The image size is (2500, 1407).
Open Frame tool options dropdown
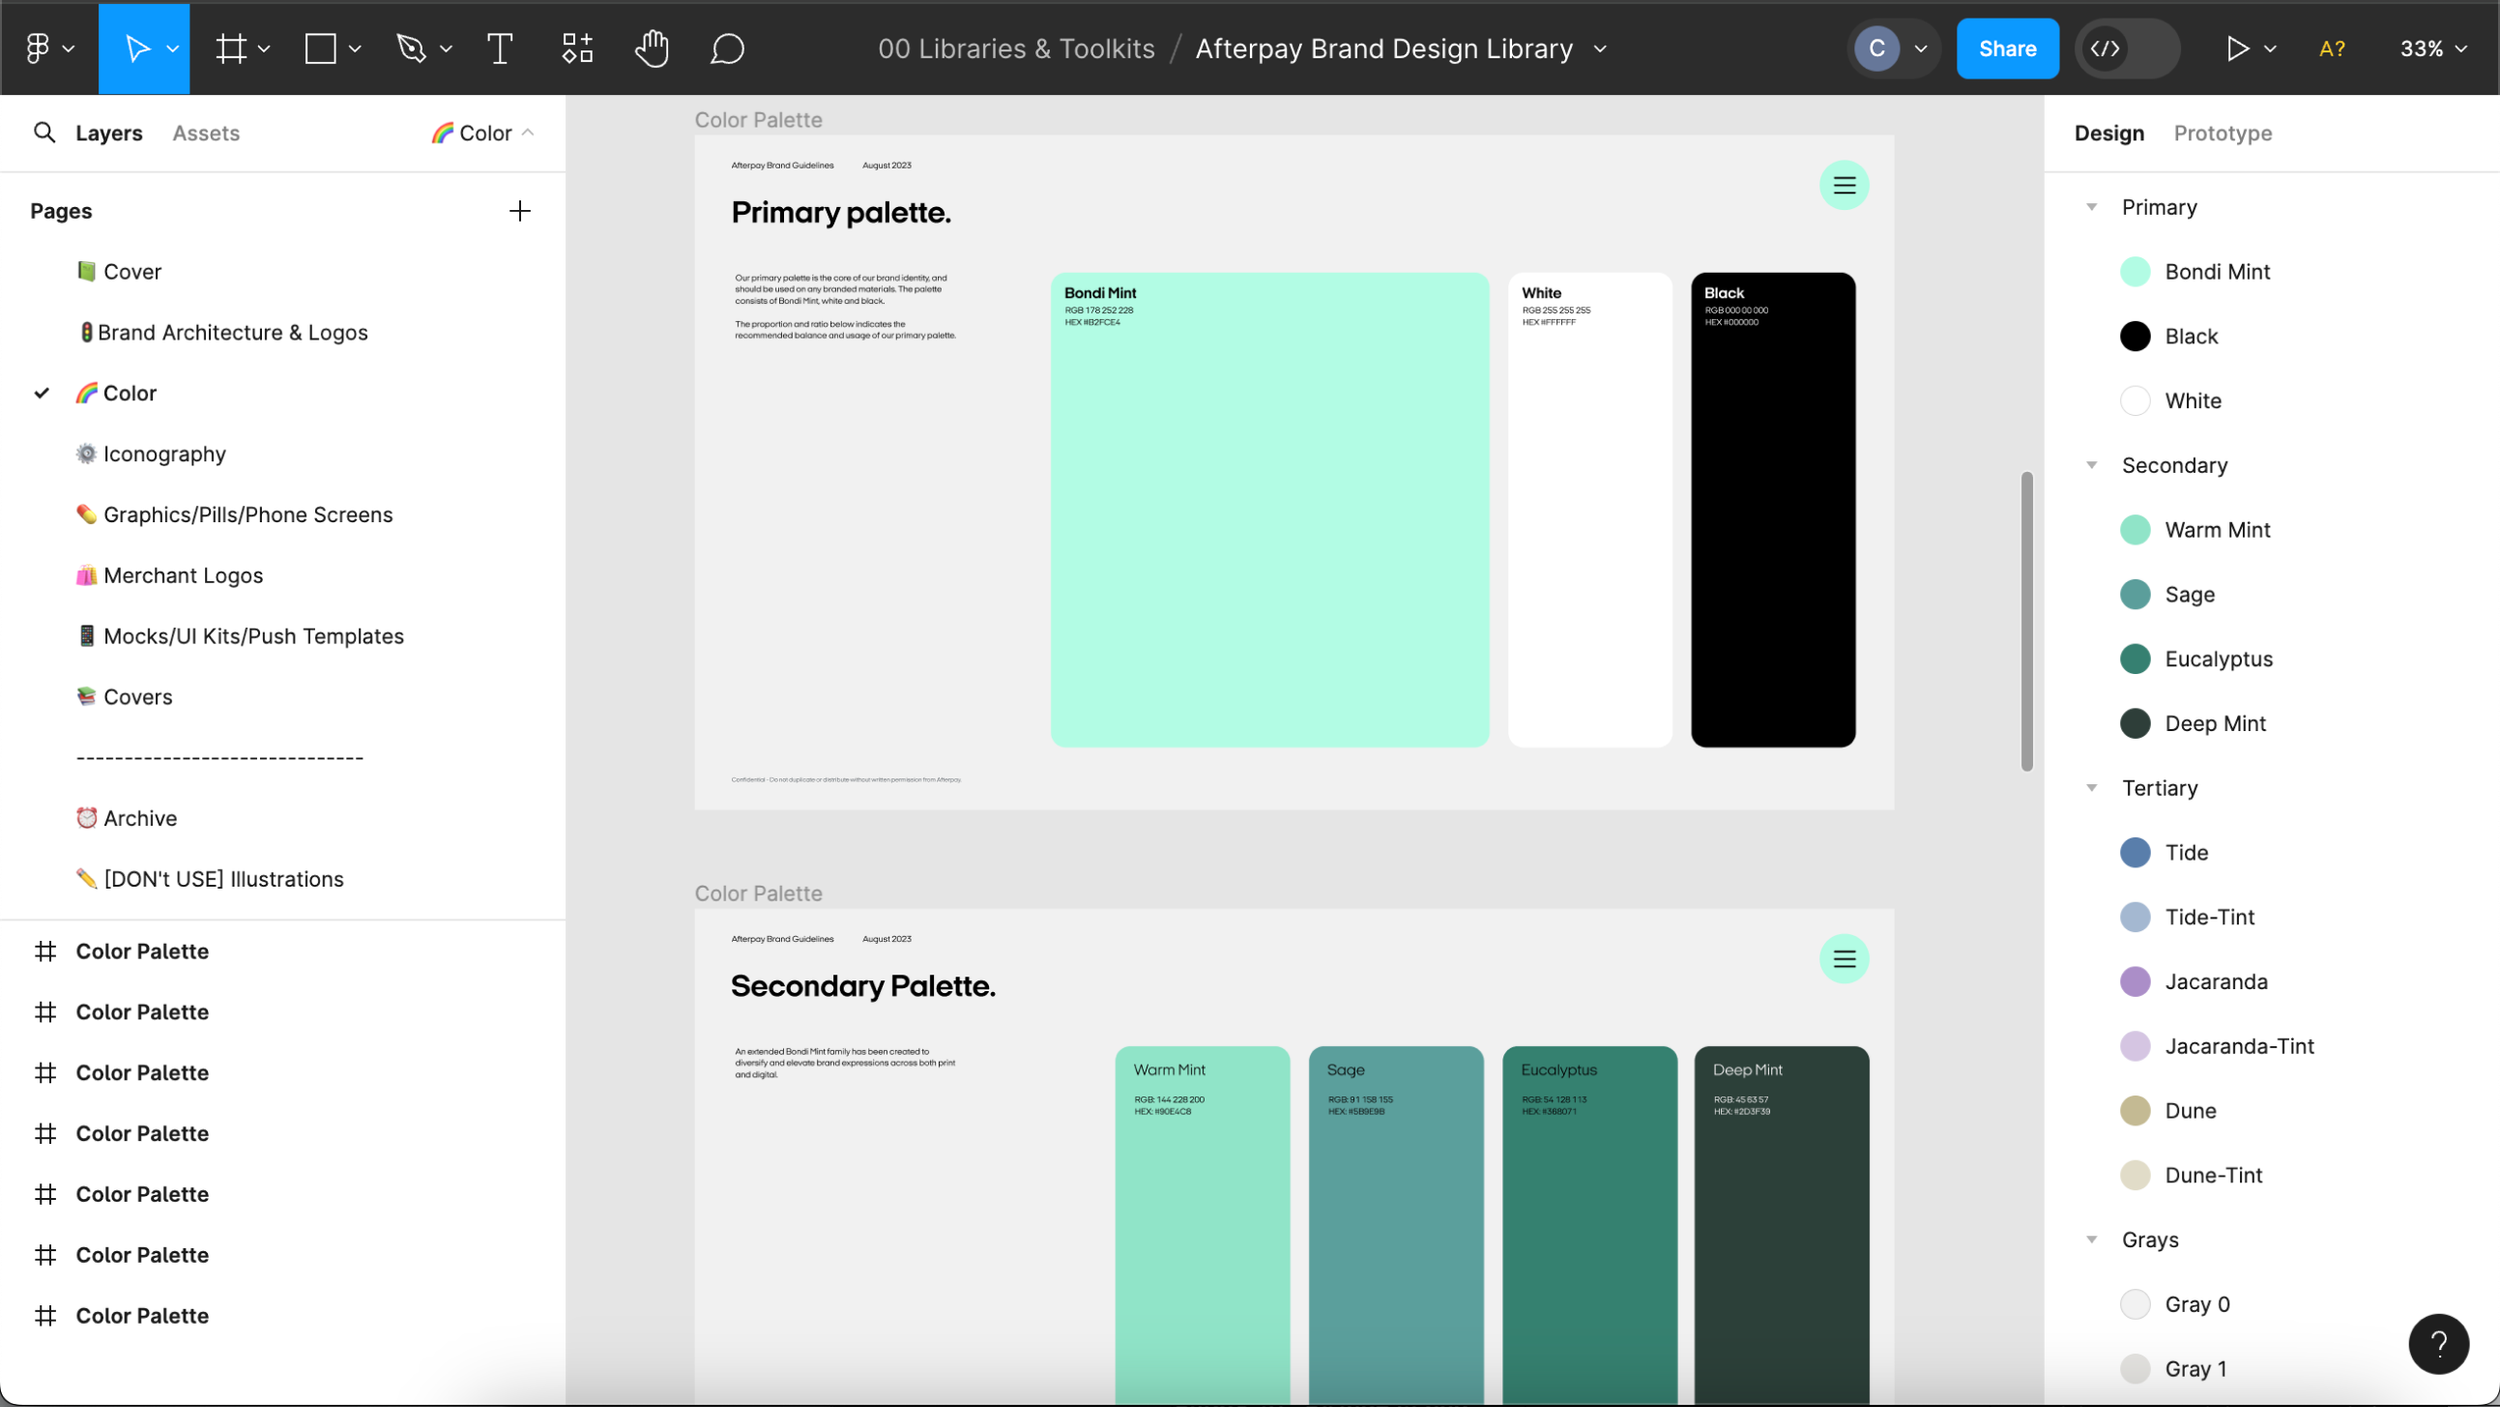coord(264,48)
